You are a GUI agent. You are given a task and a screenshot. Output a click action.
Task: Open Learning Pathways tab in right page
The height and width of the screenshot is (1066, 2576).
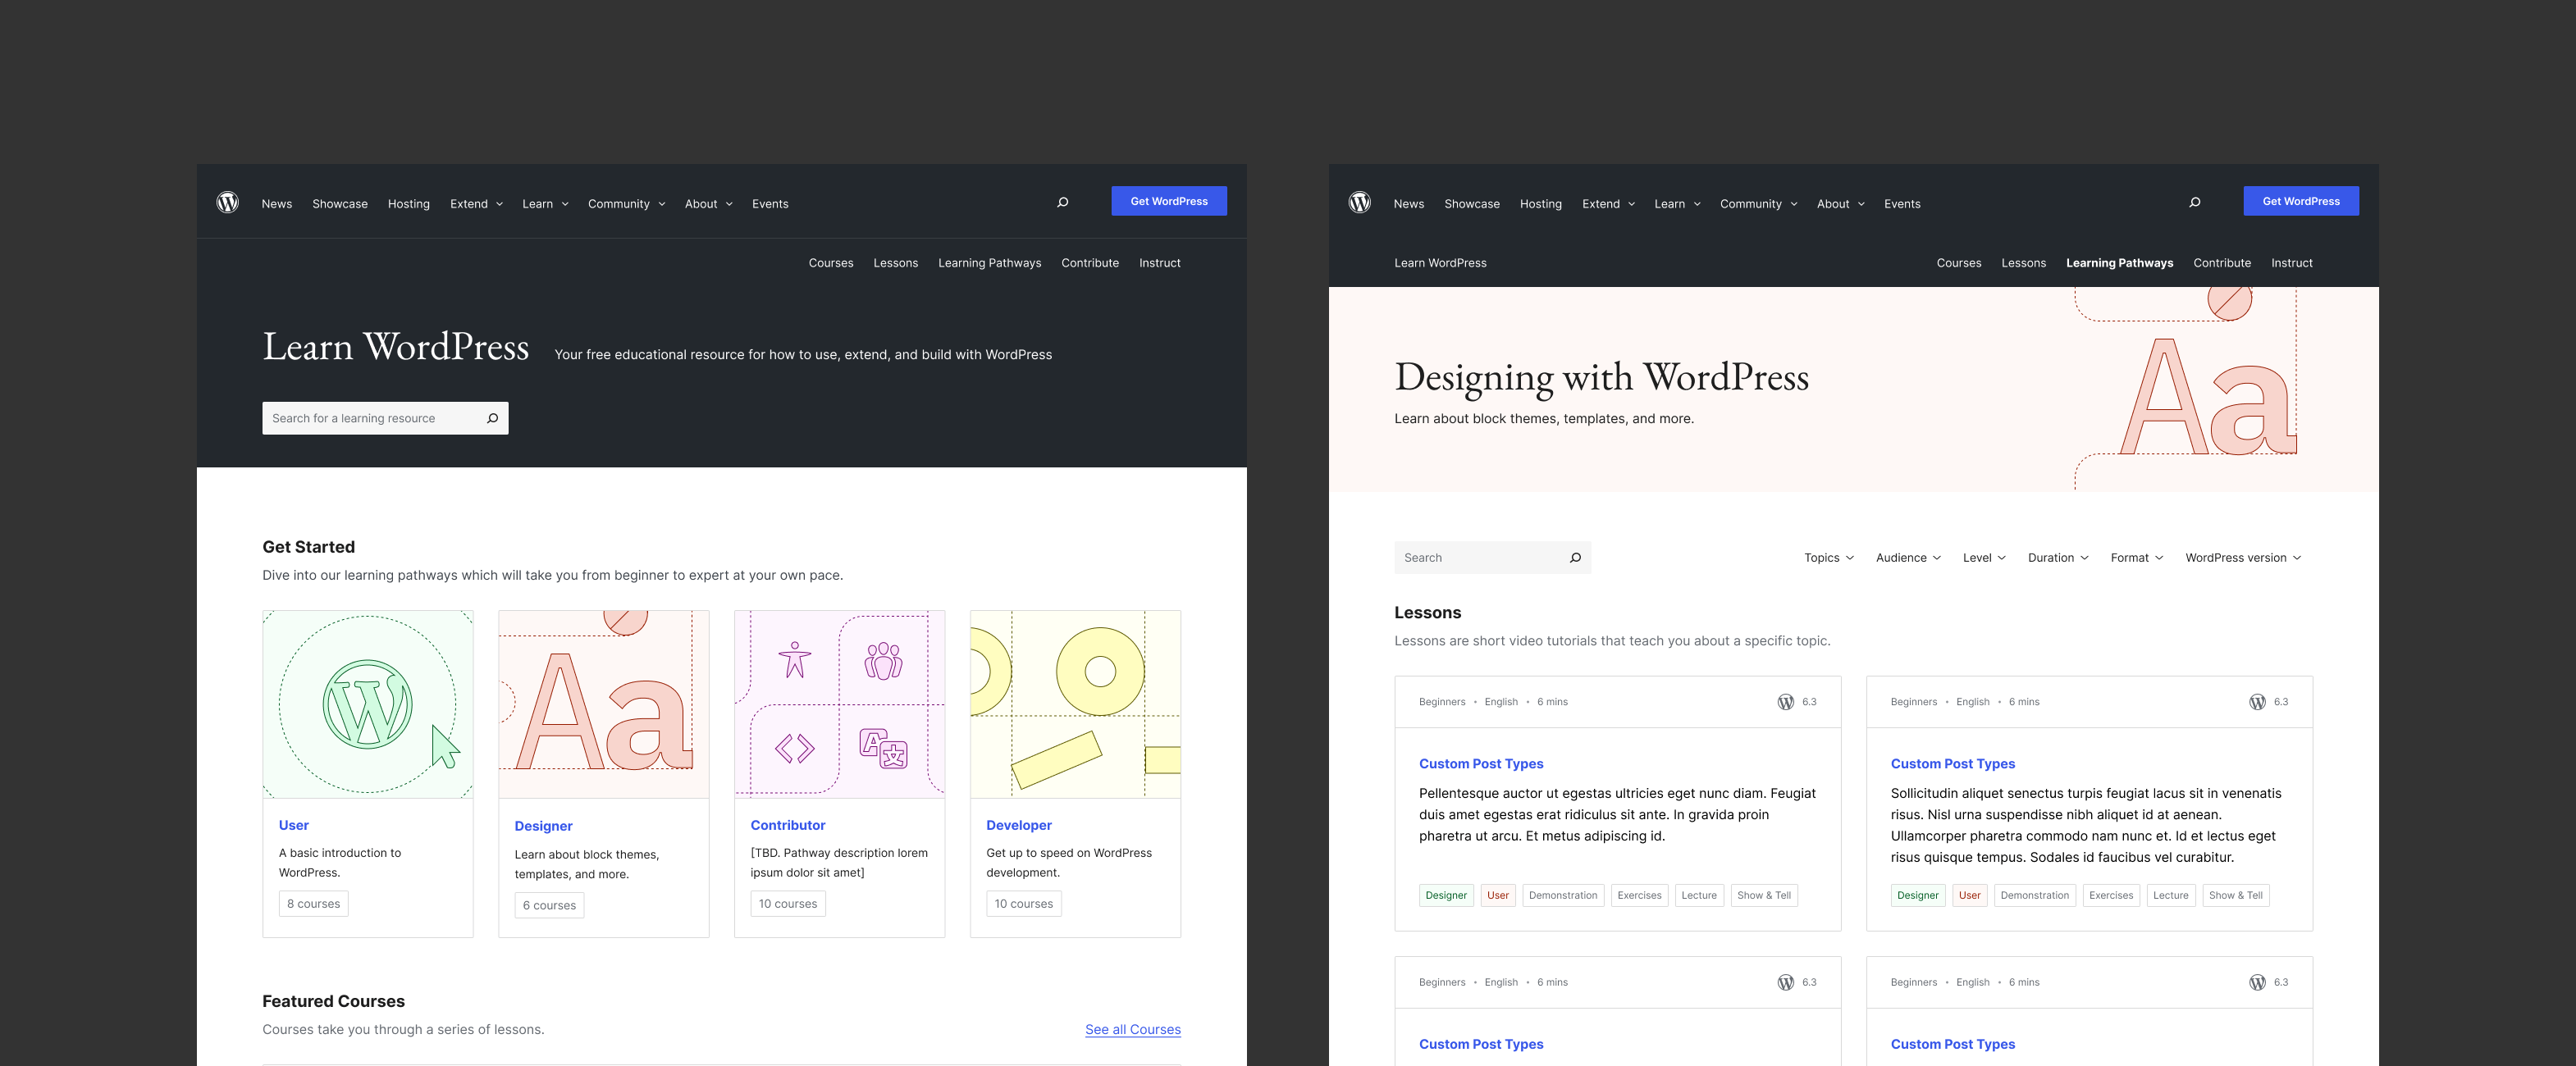coord(2119,263)
